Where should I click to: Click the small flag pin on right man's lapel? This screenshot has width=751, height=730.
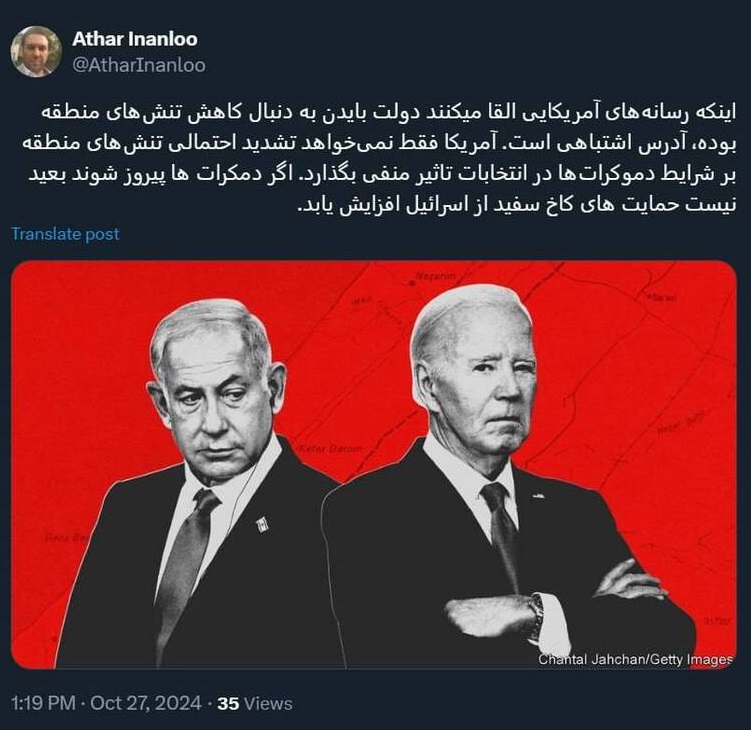point(538,496)
